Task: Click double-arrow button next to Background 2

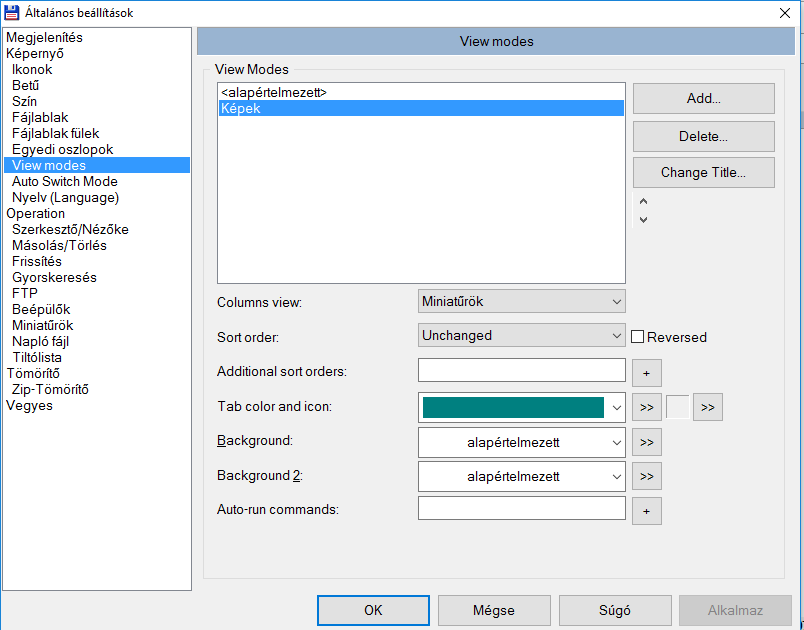Action: click(x=646, y=477)
